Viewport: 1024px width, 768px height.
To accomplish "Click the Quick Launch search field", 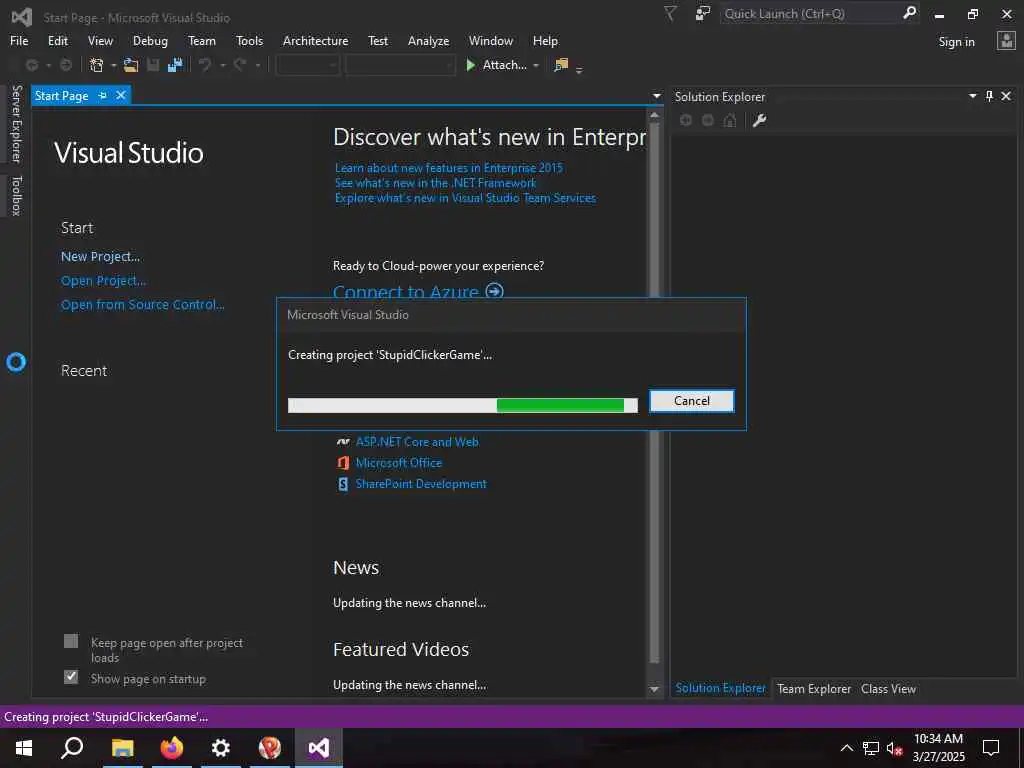I will (x=810, y=14).
